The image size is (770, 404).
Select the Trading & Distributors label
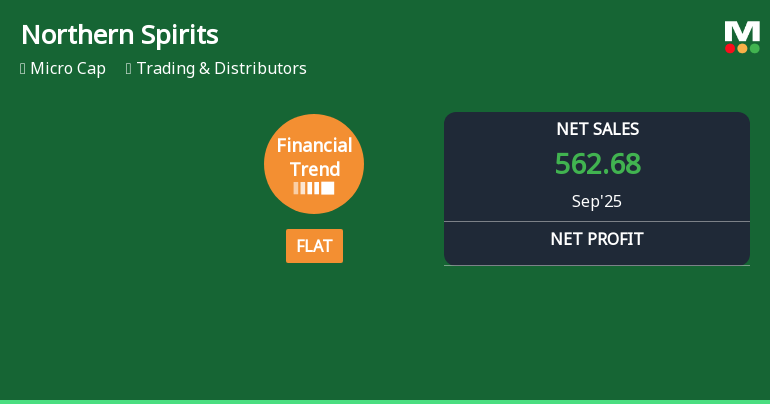pyautogui.click(x=221, y=69)
